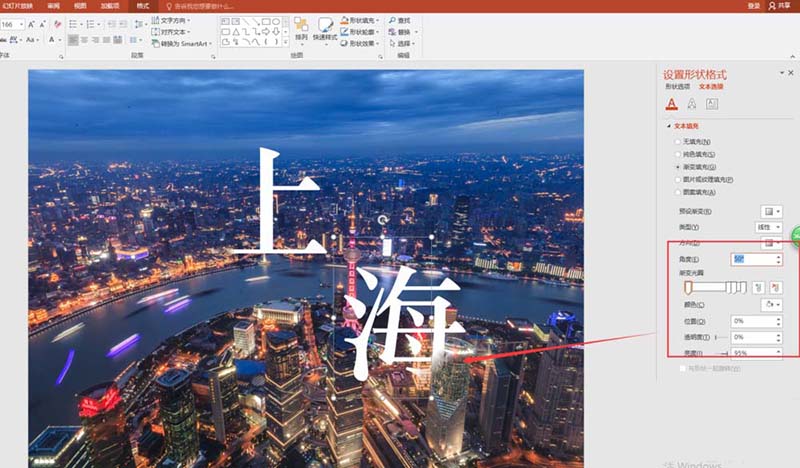Open the Shape Outline (形状轮廓) dropdown

360,32
